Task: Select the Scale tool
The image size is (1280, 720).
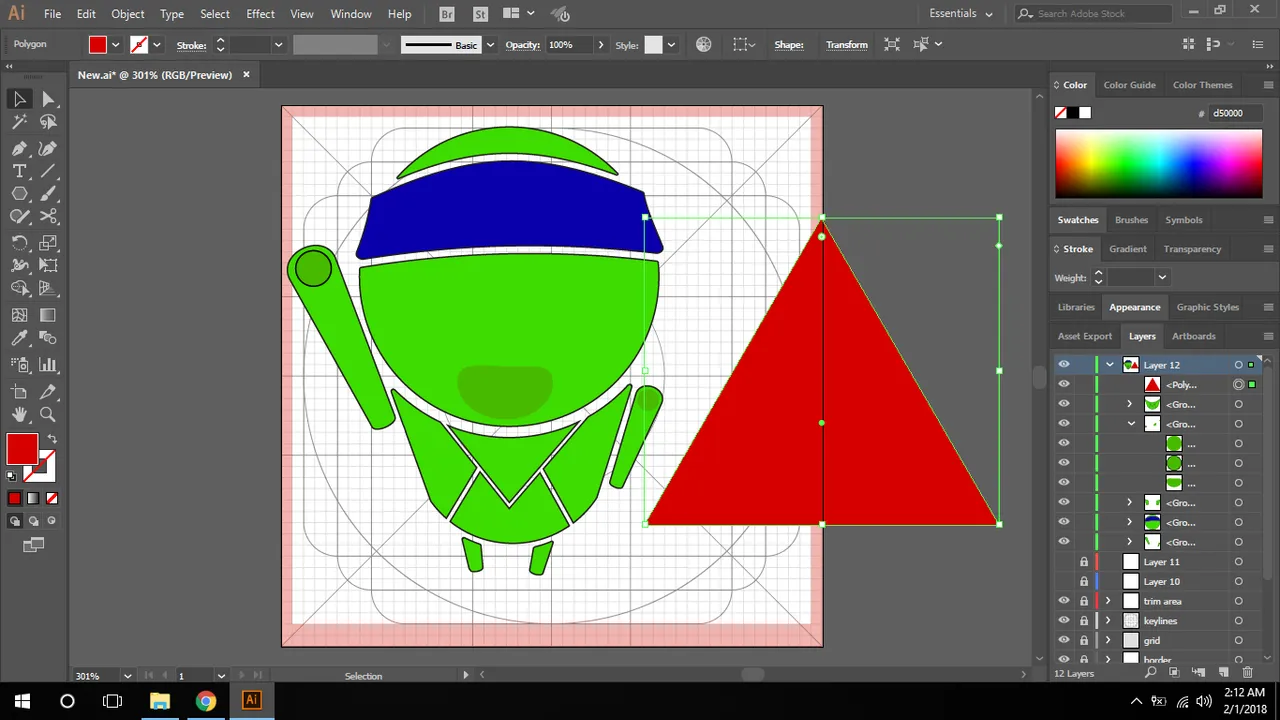Action: click(x=48, y=243)
